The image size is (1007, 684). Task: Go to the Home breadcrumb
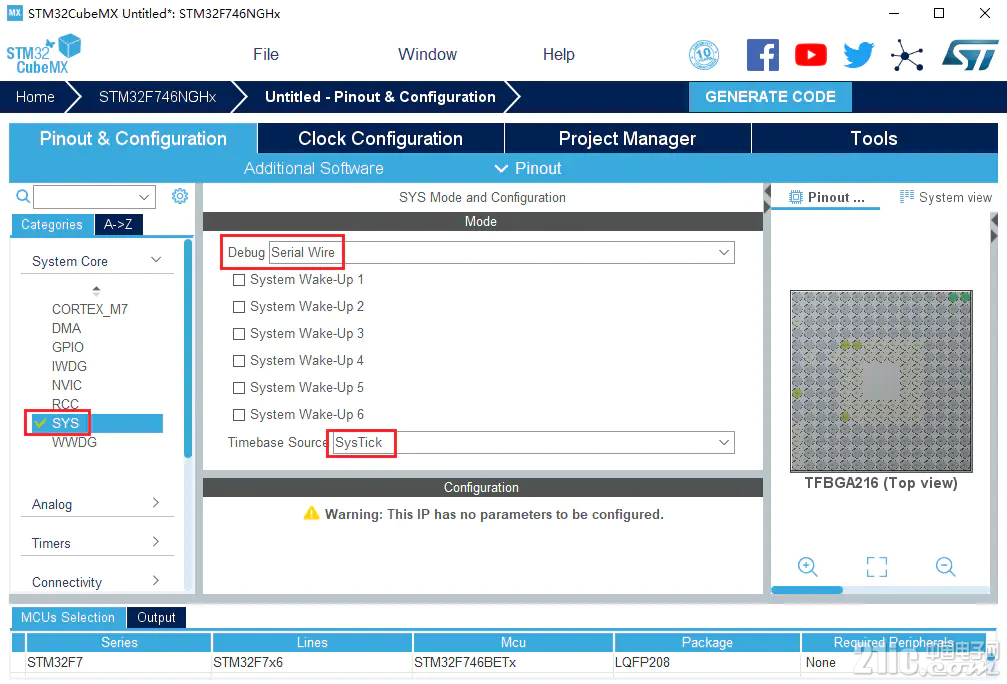coord(35,97)
